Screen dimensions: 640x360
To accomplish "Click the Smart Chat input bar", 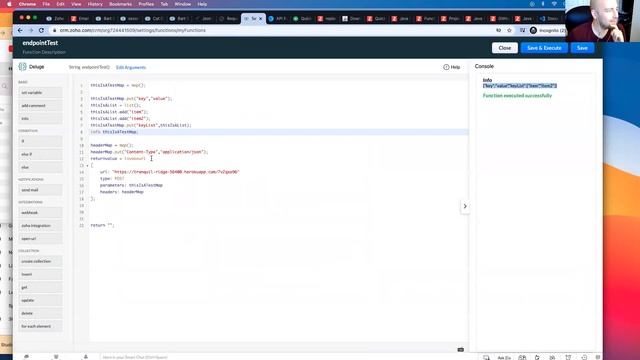I will click(135, 357).
